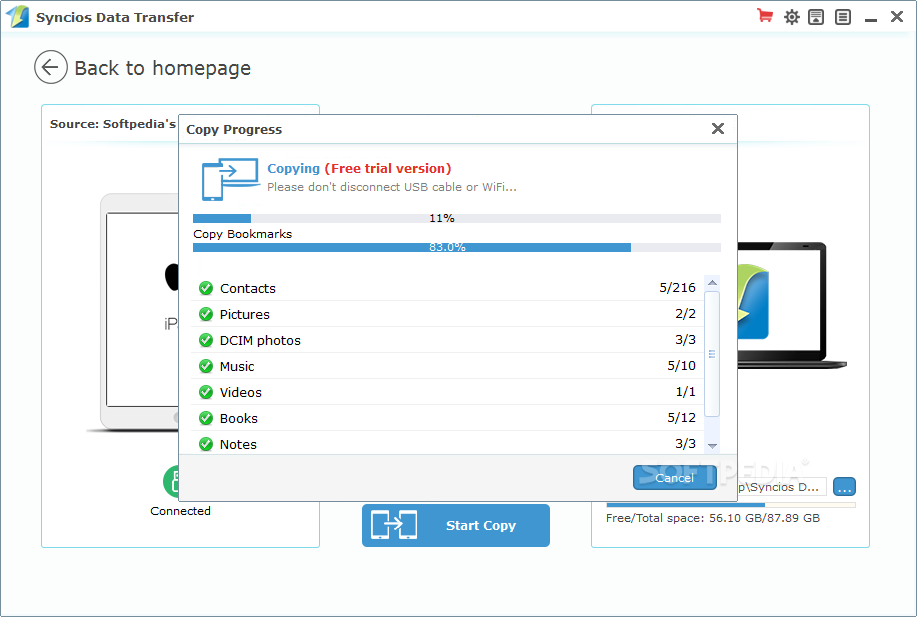Click the 5/216 contacts count
The height and width of the screenshot is (617, 917).
[677, 288]
